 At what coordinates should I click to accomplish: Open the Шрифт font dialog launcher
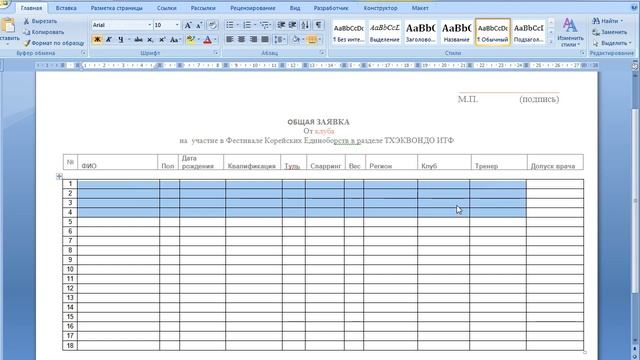click(x=216, y=53)
